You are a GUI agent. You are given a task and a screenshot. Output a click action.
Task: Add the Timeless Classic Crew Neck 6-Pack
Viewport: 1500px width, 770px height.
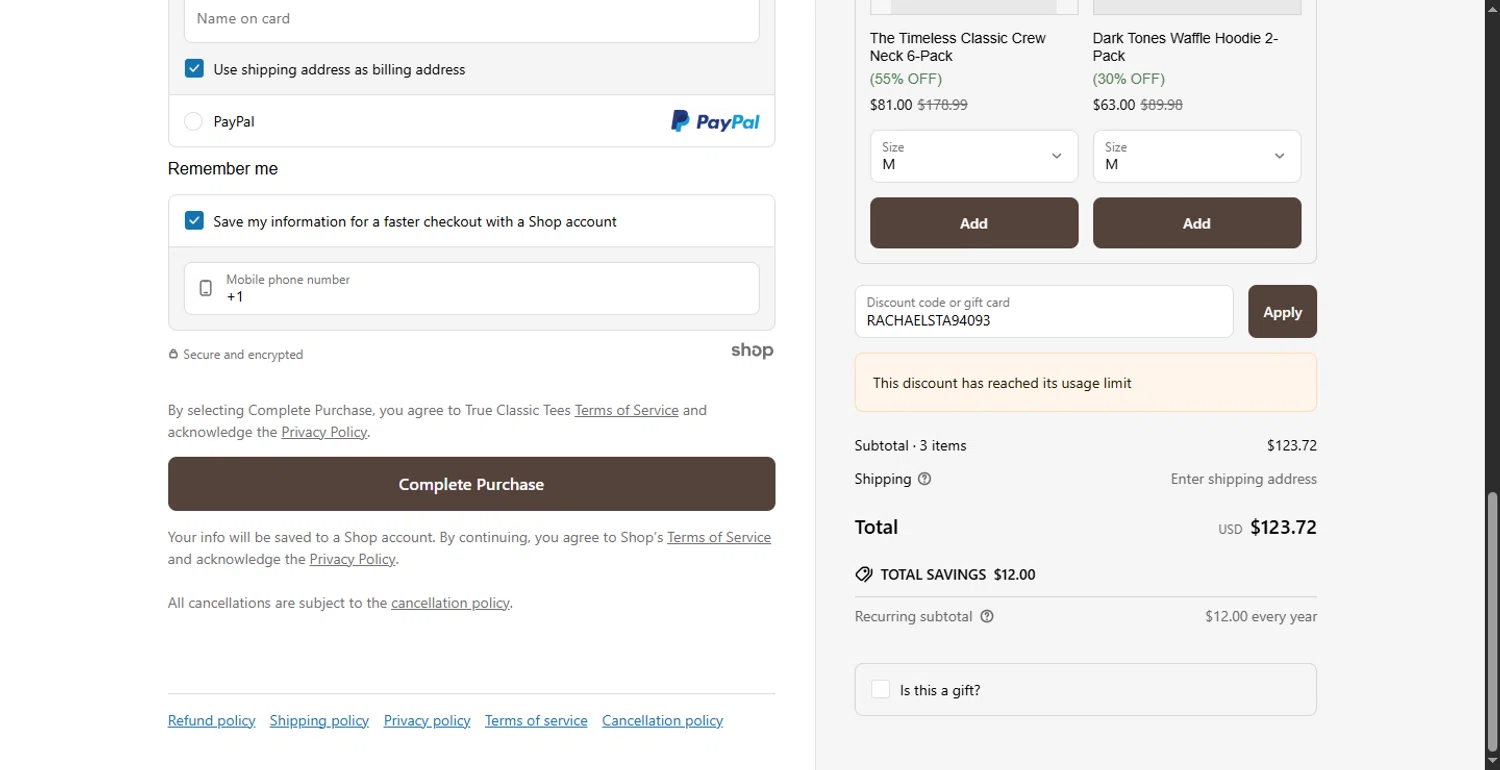pyautogui.click(x=973, y=223)
